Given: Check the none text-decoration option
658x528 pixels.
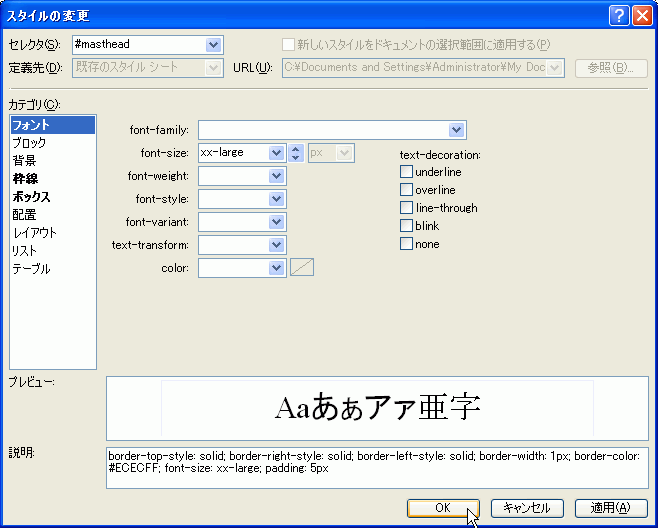Looking at the screenshot, I should [x=406, y=244].
